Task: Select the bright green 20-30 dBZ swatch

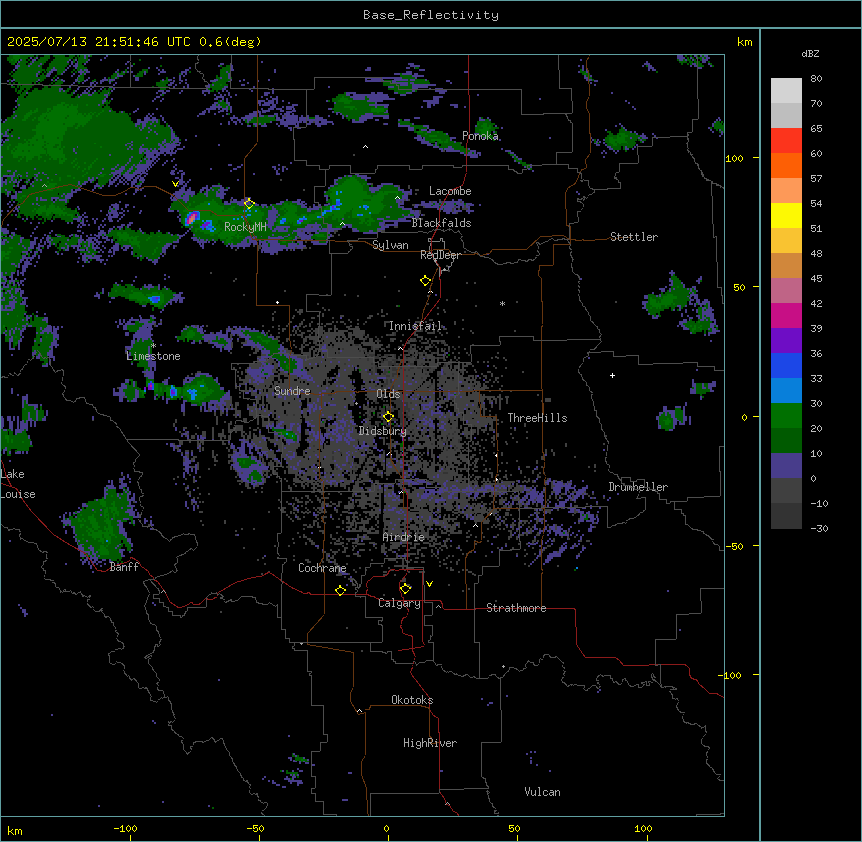Action: [786, 416]
